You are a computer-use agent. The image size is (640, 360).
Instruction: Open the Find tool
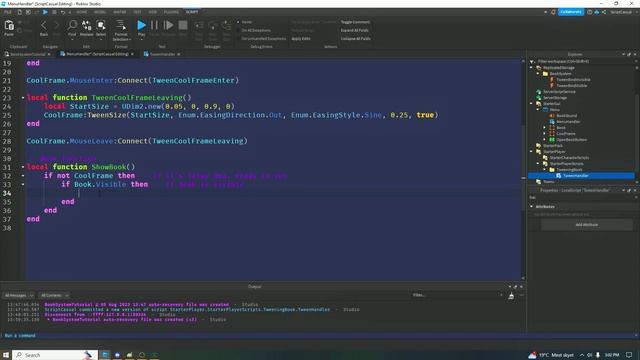pos(72,28)
